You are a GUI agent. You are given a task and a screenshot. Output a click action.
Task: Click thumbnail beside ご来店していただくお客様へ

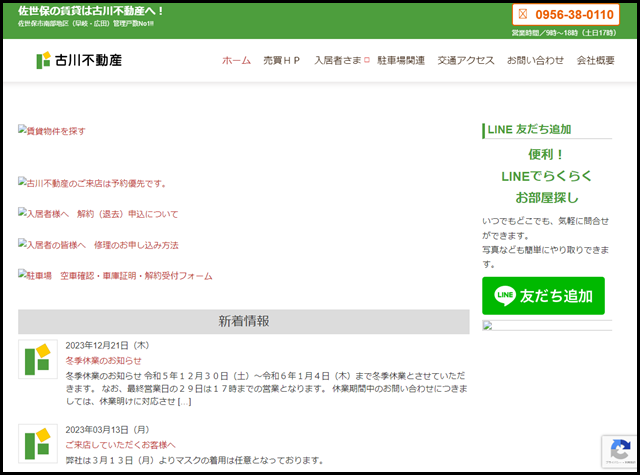[x=38, y=444]
